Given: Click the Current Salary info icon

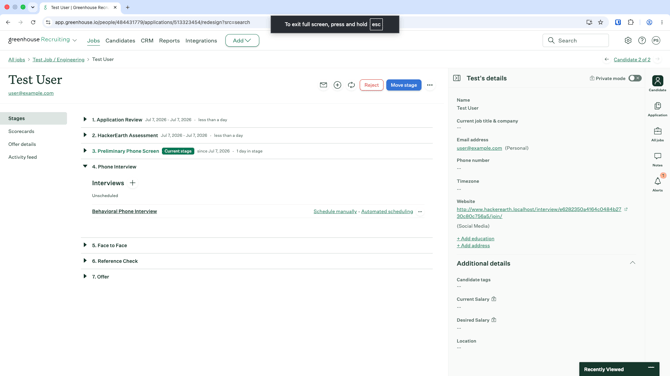Looking at the screenshot, I should pyautogui.click(x=494, y=299).
